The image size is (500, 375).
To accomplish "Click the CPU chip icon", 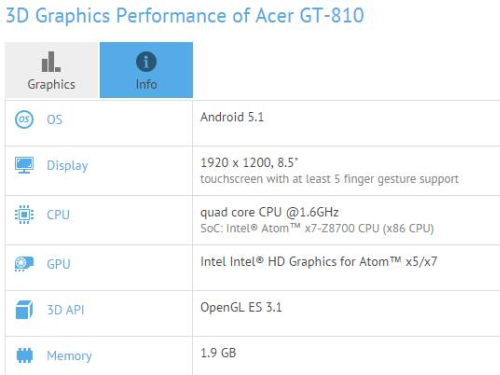I will [24, 214].
